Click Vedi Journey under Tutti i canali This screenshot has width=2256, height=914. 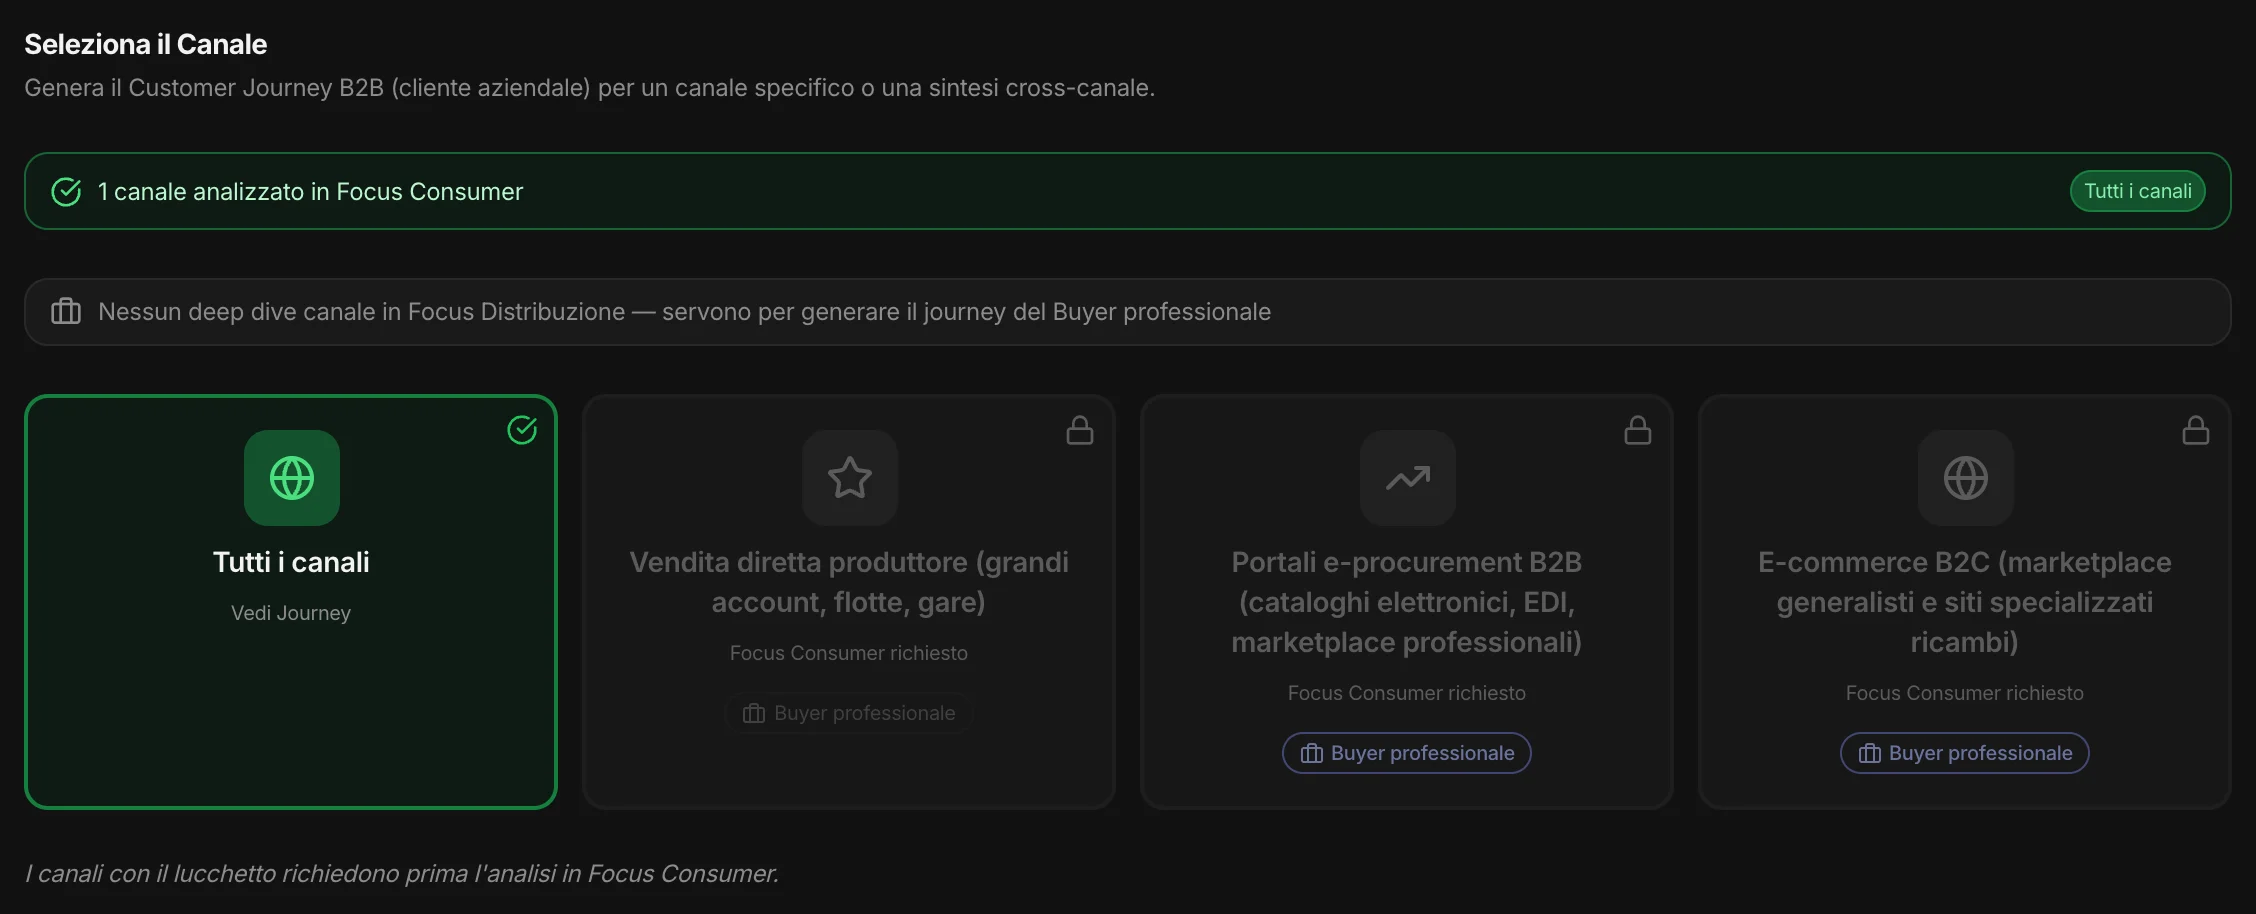(291, 613)
